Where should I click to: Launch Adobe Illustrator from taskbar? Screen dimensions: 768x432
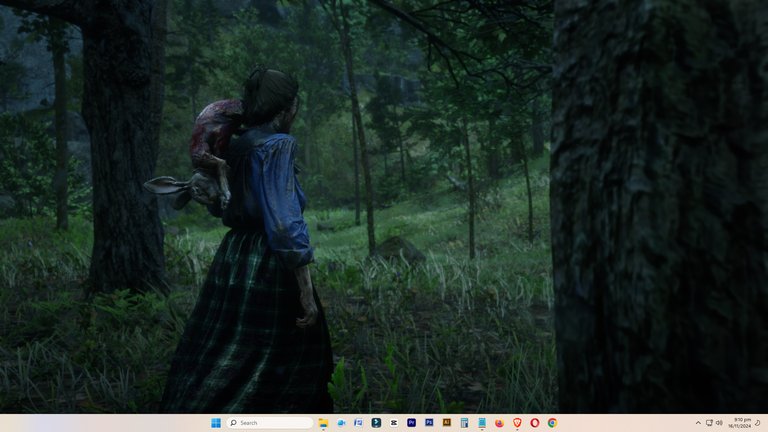[447, 423]
